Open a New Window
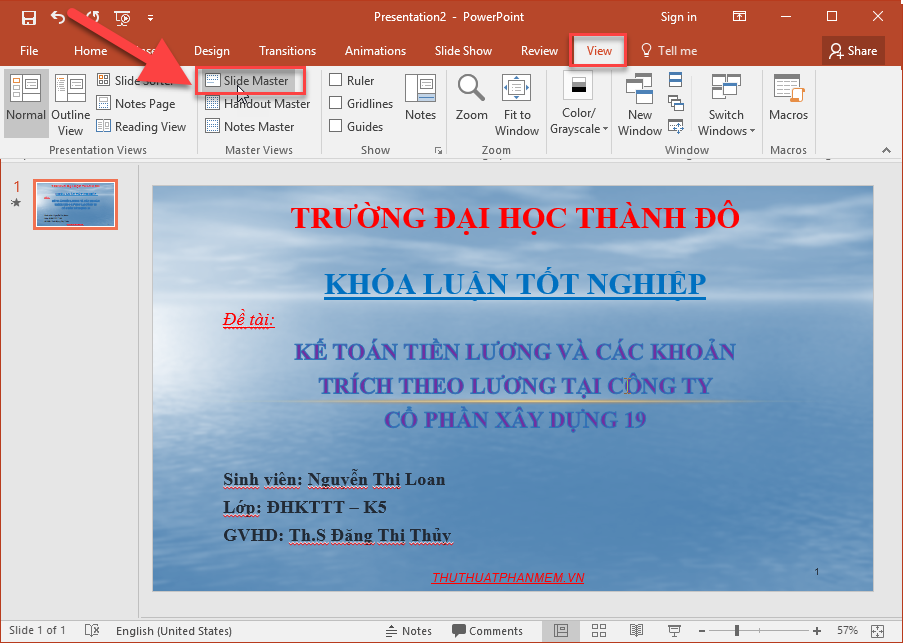The image size is (903, 643). pos(639,105)
